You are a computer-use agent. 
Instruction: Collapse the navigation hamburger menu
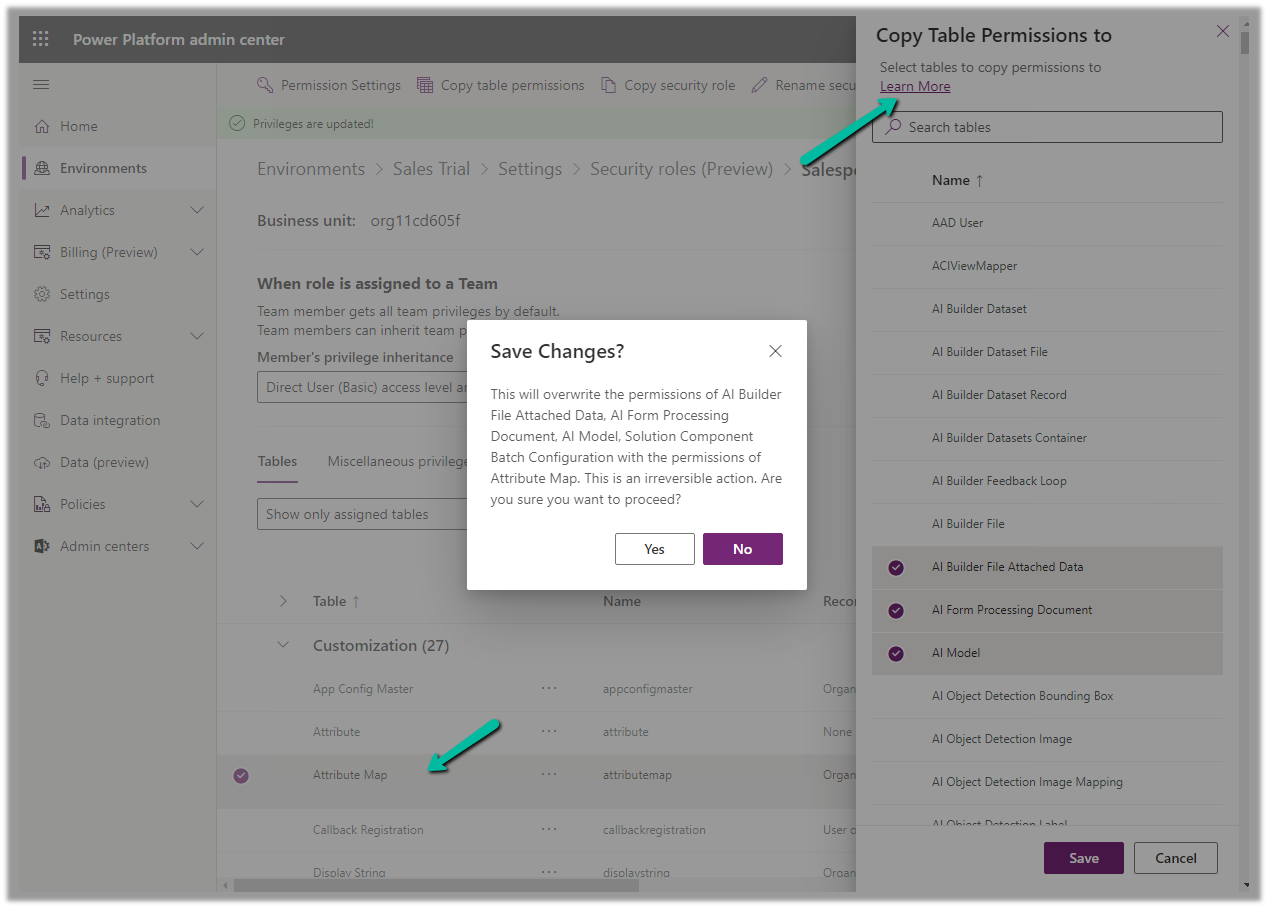click(x=41, y=85)
